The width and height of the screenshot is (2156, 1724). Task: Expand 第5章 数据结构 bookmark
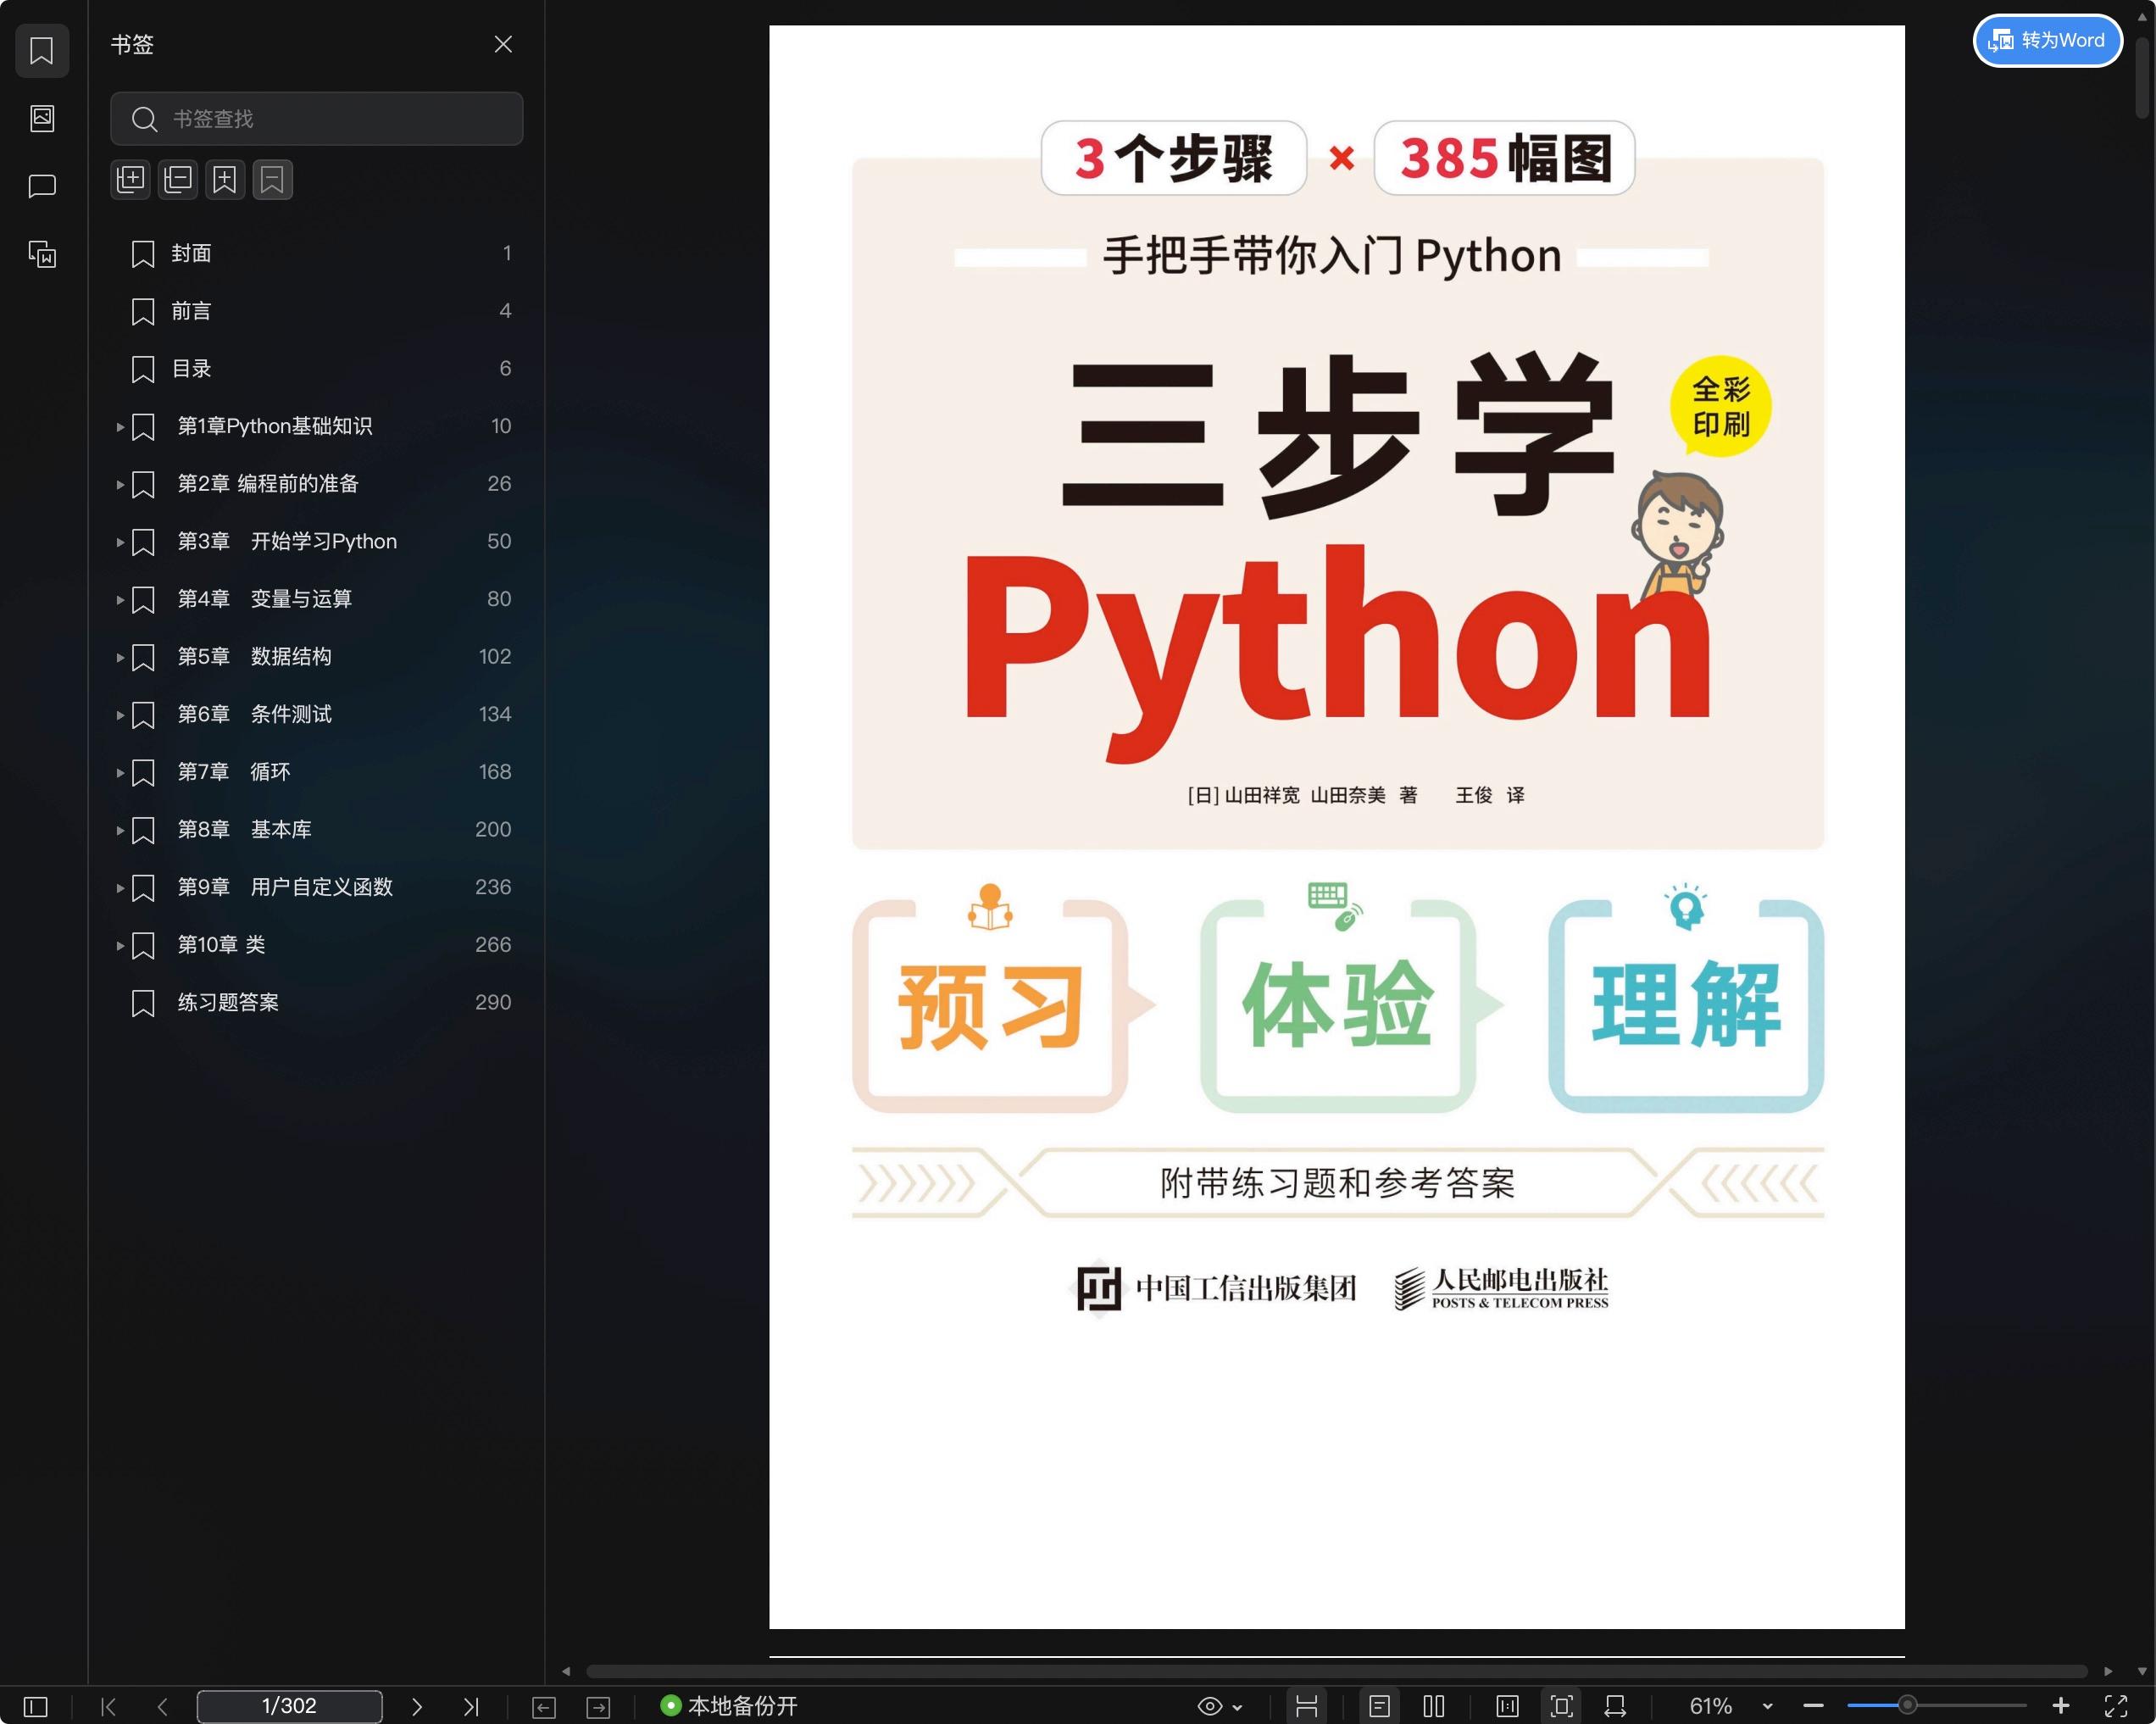120,657
